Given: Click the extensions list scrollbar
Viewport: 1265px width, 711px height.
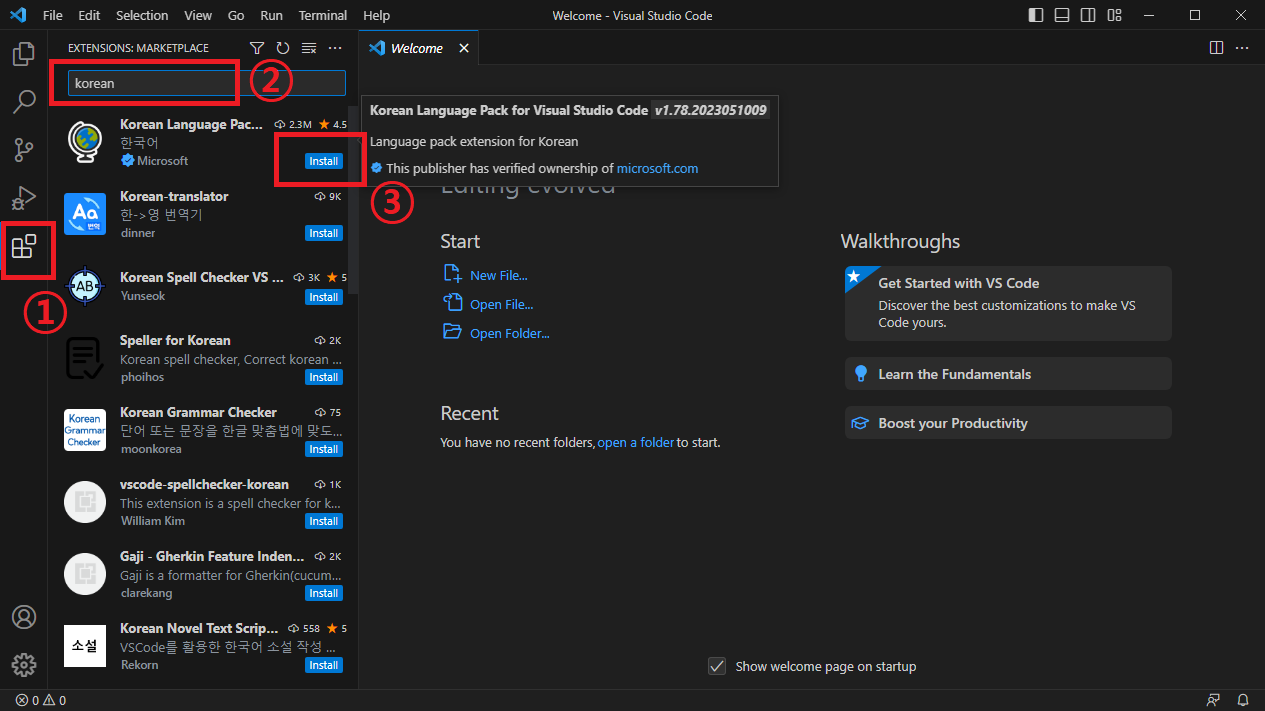Looking at the screenshot, I should click(354, 202).
